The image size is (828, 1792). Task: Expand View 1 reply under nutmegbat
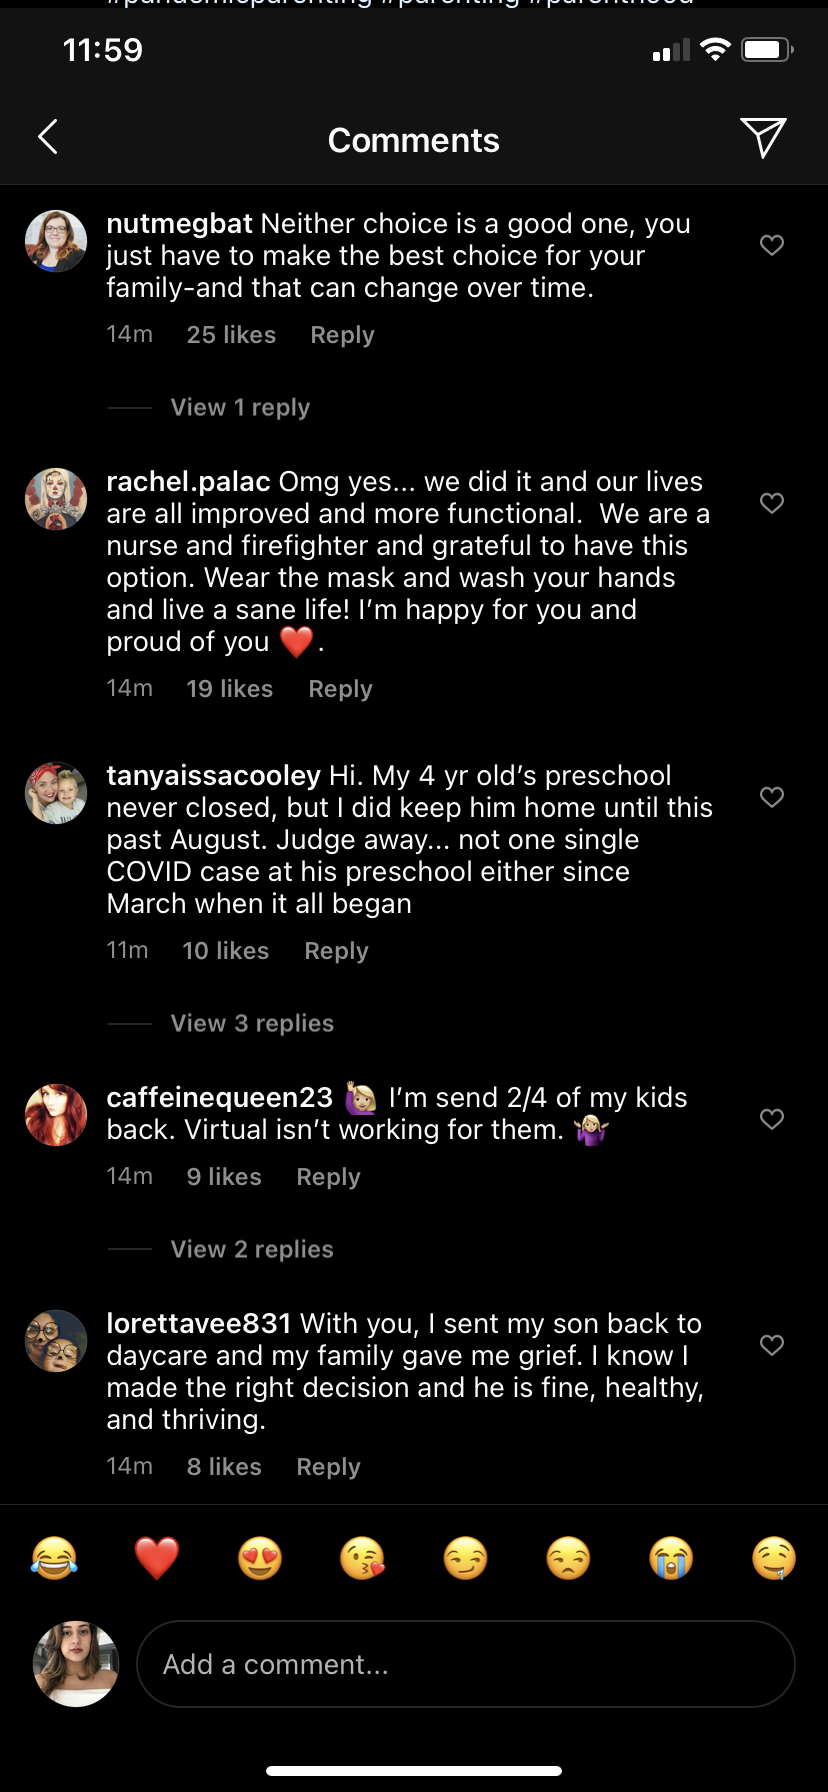click(240, 408)
